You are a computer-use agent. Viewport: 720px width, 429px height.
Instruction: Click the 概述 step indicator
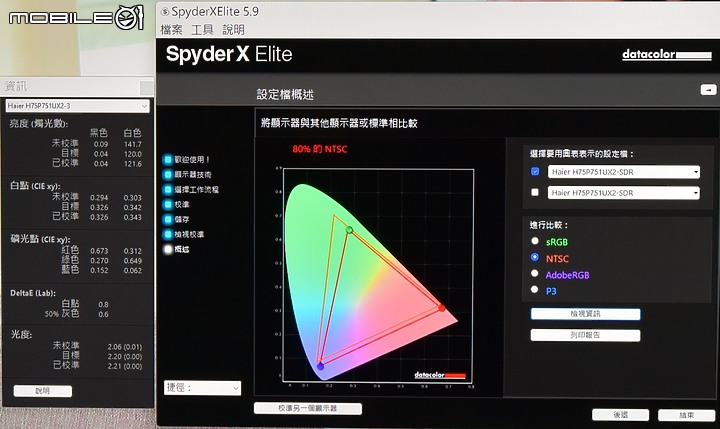point(168,249)
